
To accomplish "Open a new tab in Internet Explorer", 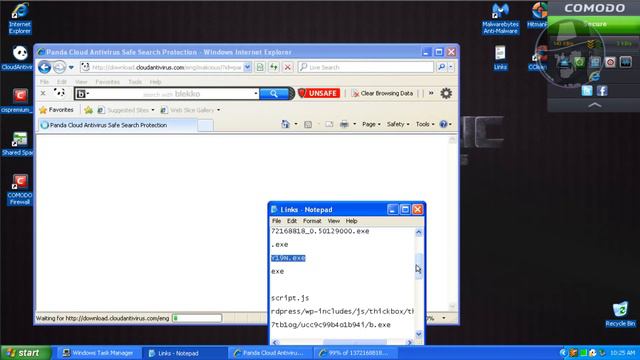I will pyautogui.click(x=205, y=125).
